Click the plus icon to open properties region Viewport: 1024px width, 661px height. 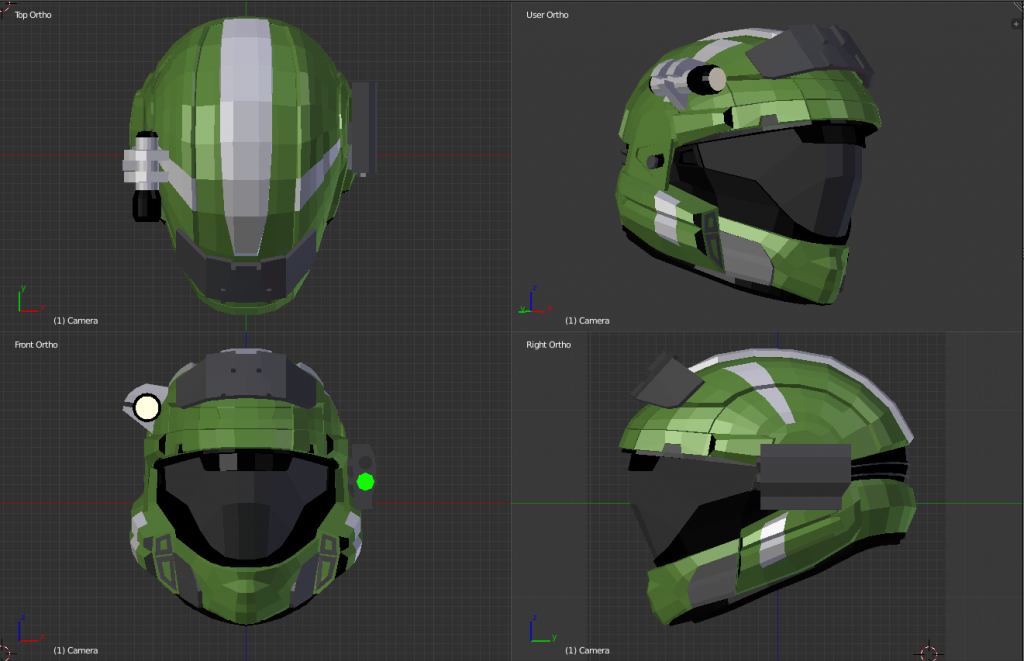[x=1016, y=24]
